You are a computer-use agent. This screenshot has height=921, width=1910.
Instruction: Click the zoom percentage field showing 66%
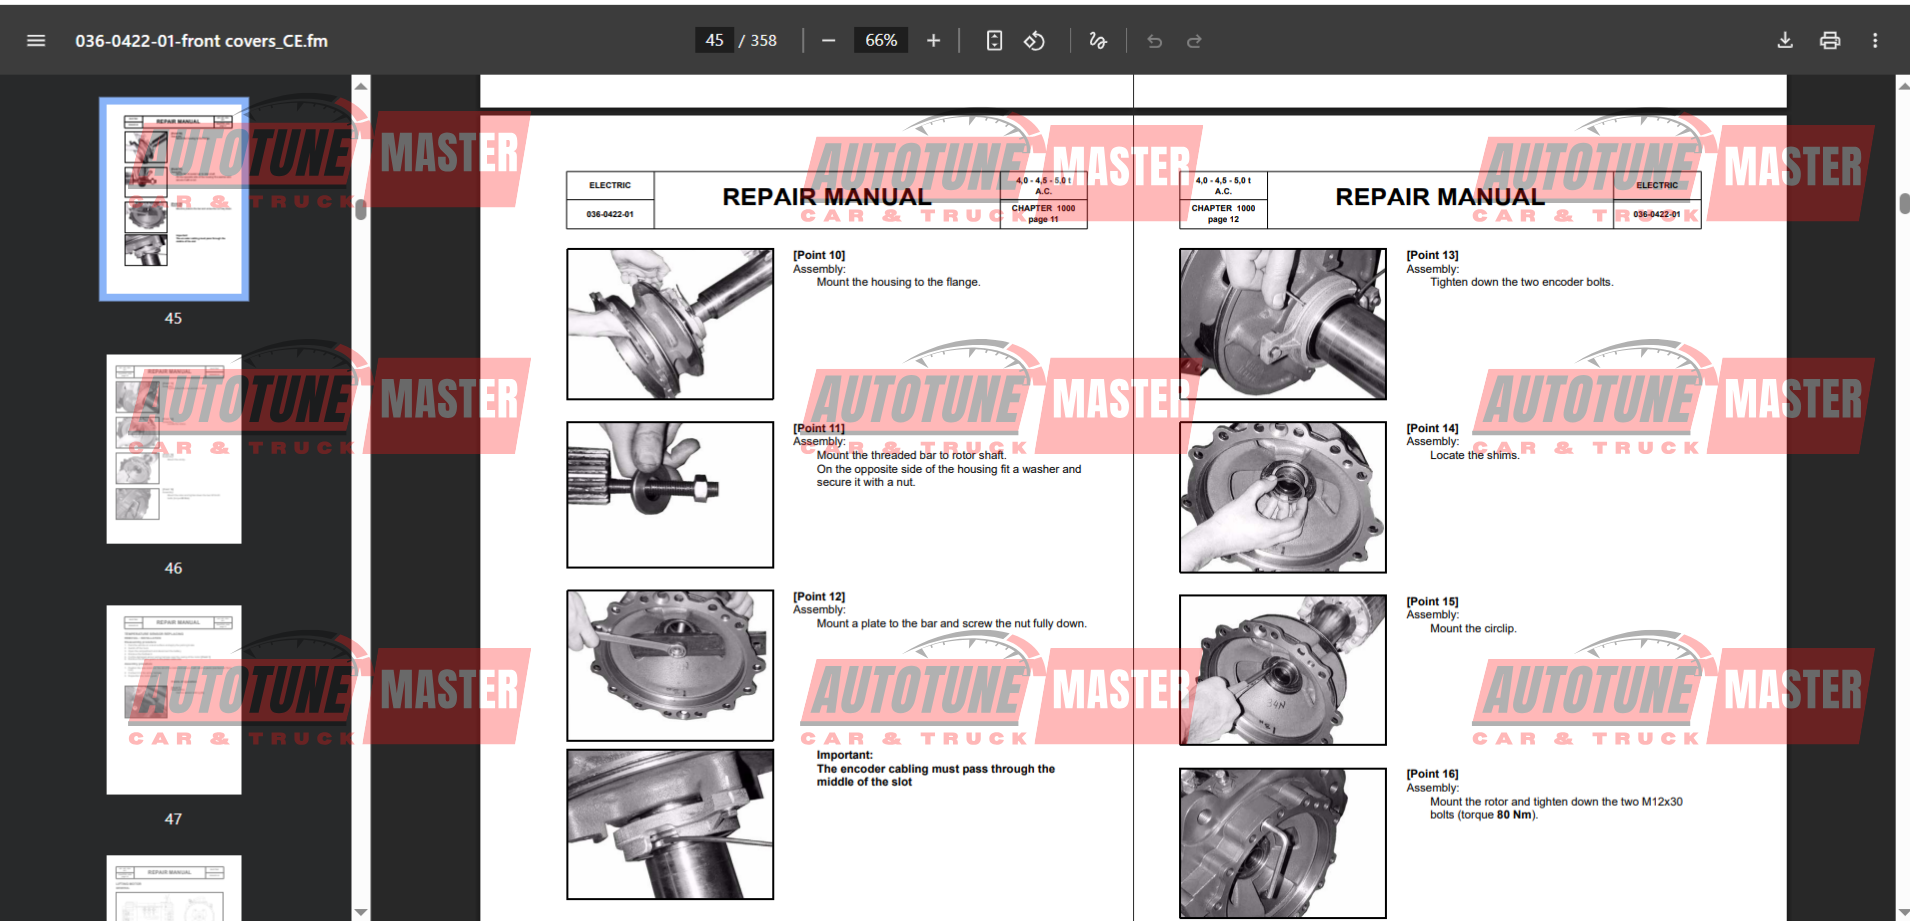pyautogui.click(x=880, y=41)
